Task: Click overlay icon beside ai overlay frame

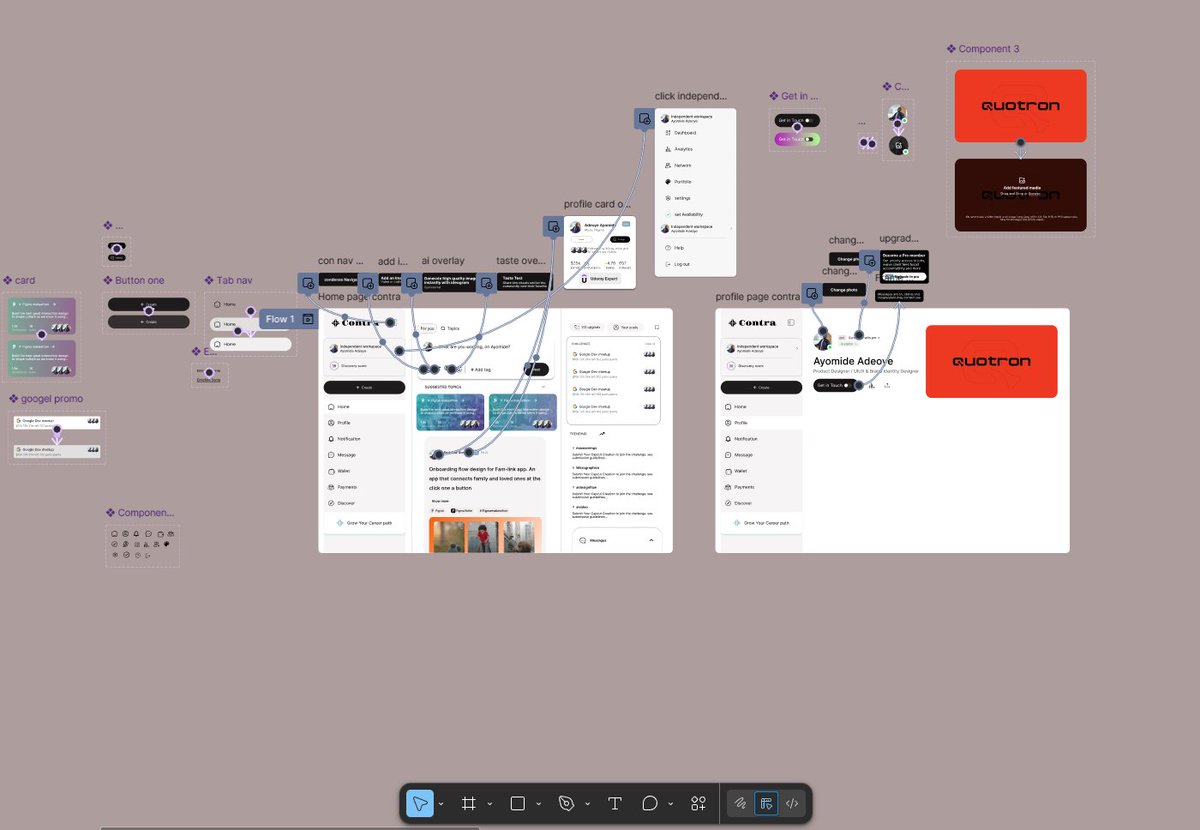Action: 411,283
